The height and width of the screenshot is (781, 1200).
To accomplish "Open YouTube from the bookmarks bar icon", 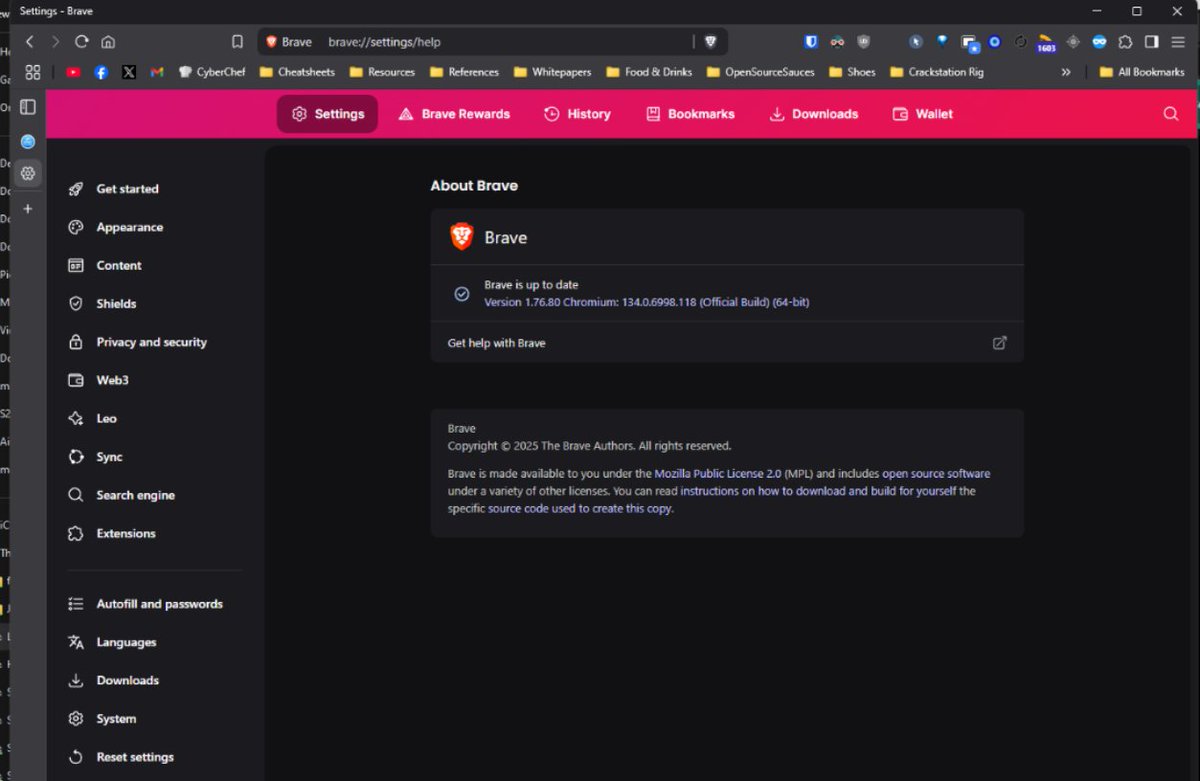I will [x=72, y=72].
